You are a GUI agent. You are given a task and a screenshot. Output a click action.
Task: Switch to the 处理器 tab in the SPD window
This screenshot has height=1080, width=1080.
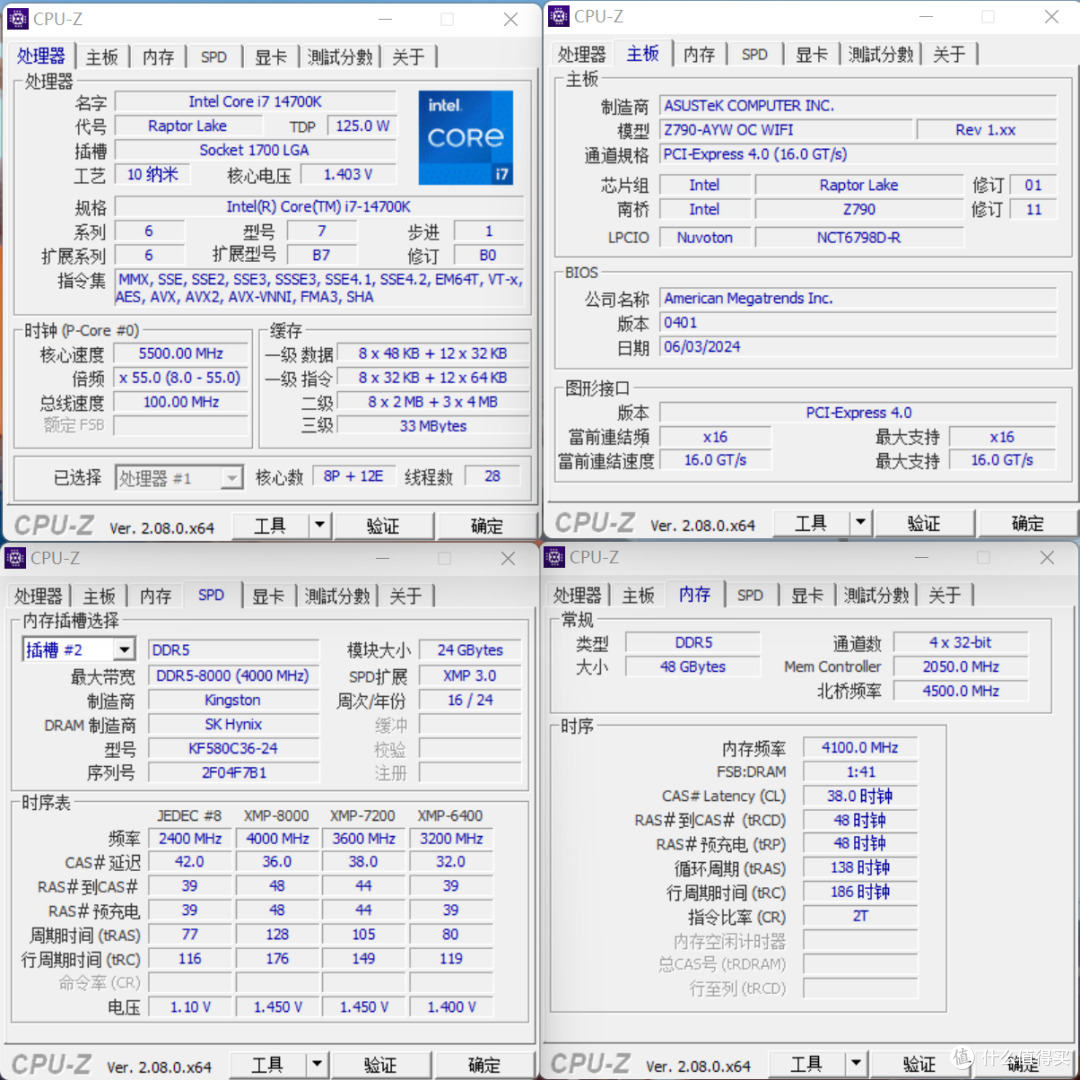pyautogui.click(x=39, y=596)
